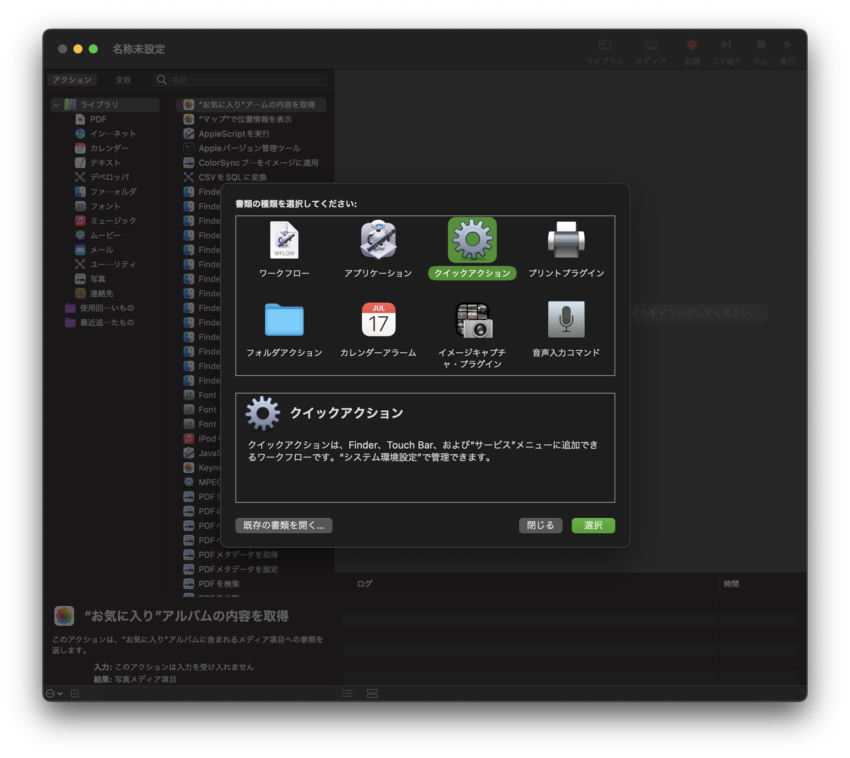850x758 pixels.
Task: Pick the プリントプラグイン printer icon
Action: [566, 240]
